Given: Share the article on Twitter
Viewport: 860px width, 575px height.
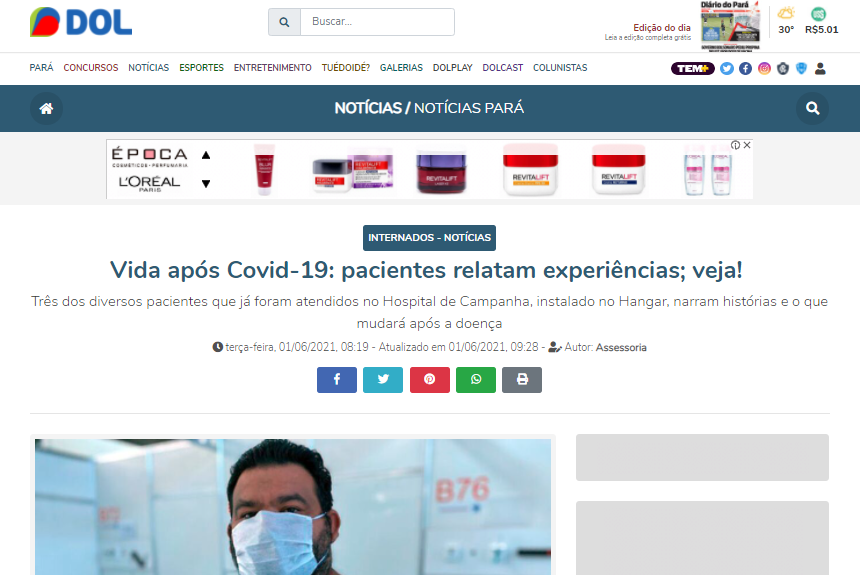Looking at the screenshot, I should 383,380.
